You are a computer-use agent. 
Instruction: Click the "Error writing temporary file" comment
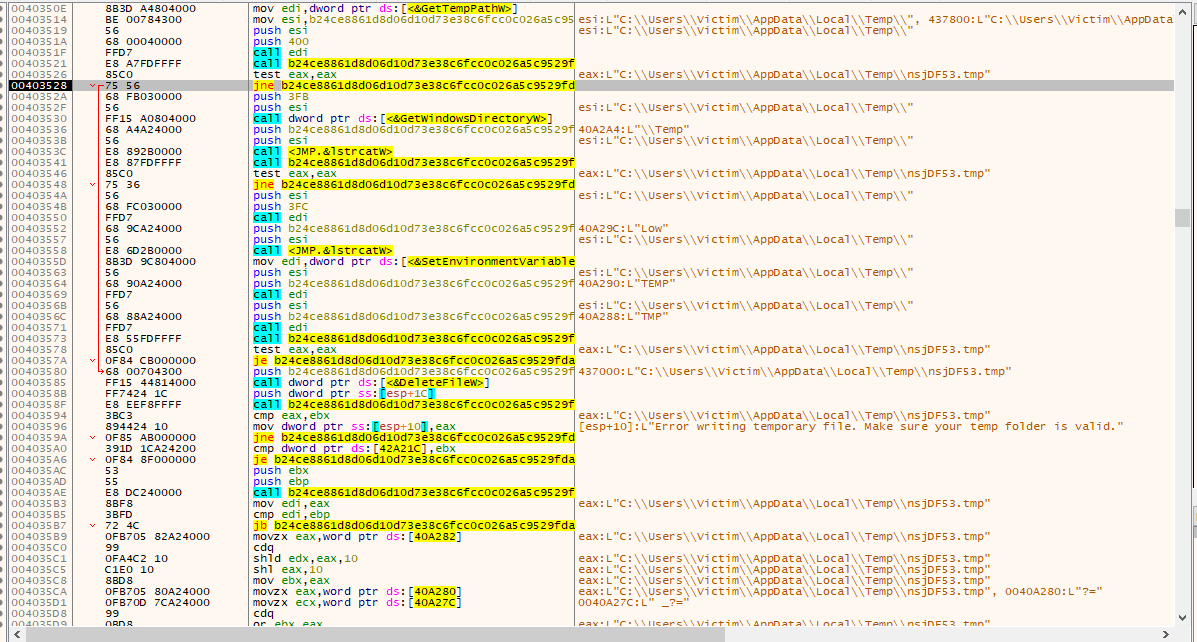pyautogui.click(x=851, y=427)
